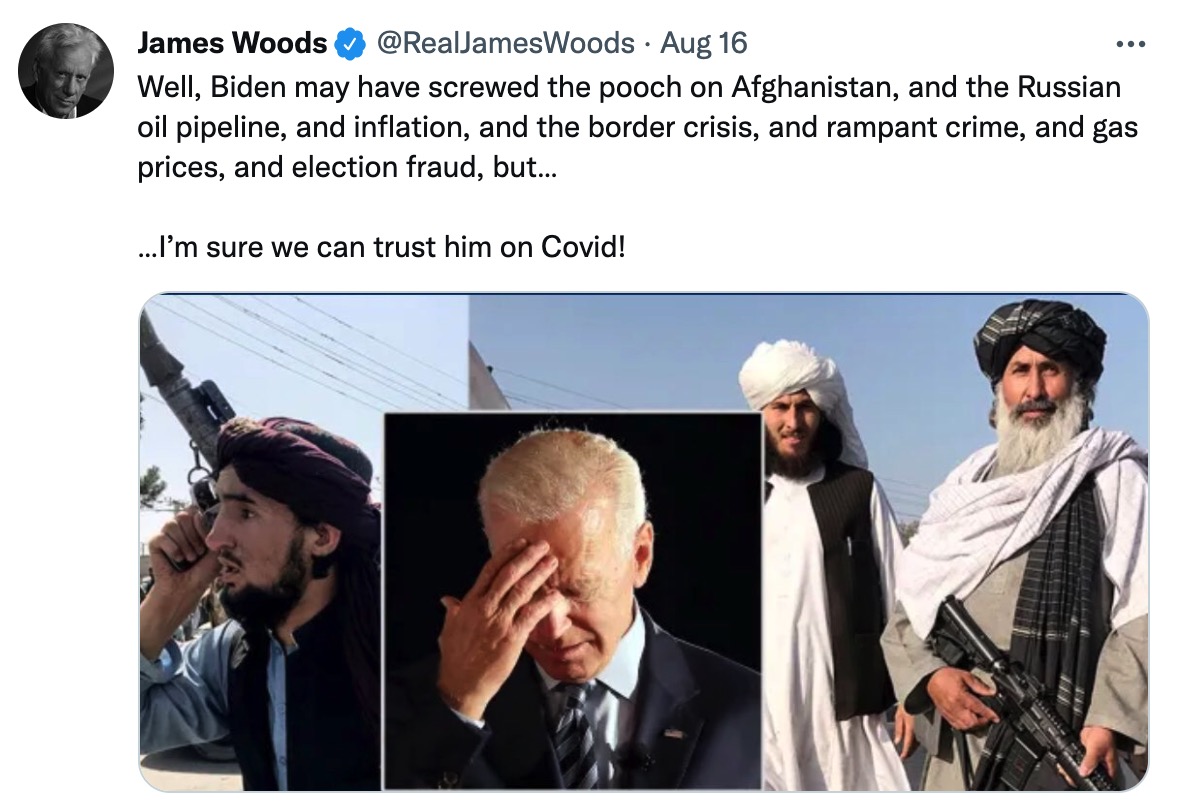This screenshot has width=1178, height=806.
Task: Open the @RealJamesWoods handle link
Action: pos(505,43)
